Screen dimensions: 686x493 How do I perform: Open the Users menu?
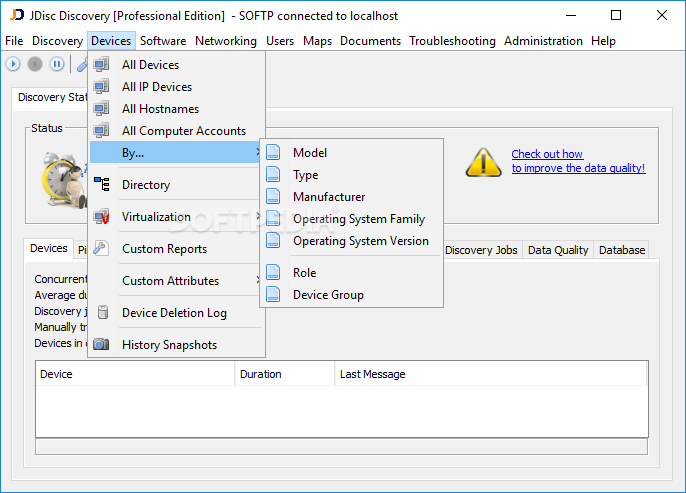pos(280,41)
